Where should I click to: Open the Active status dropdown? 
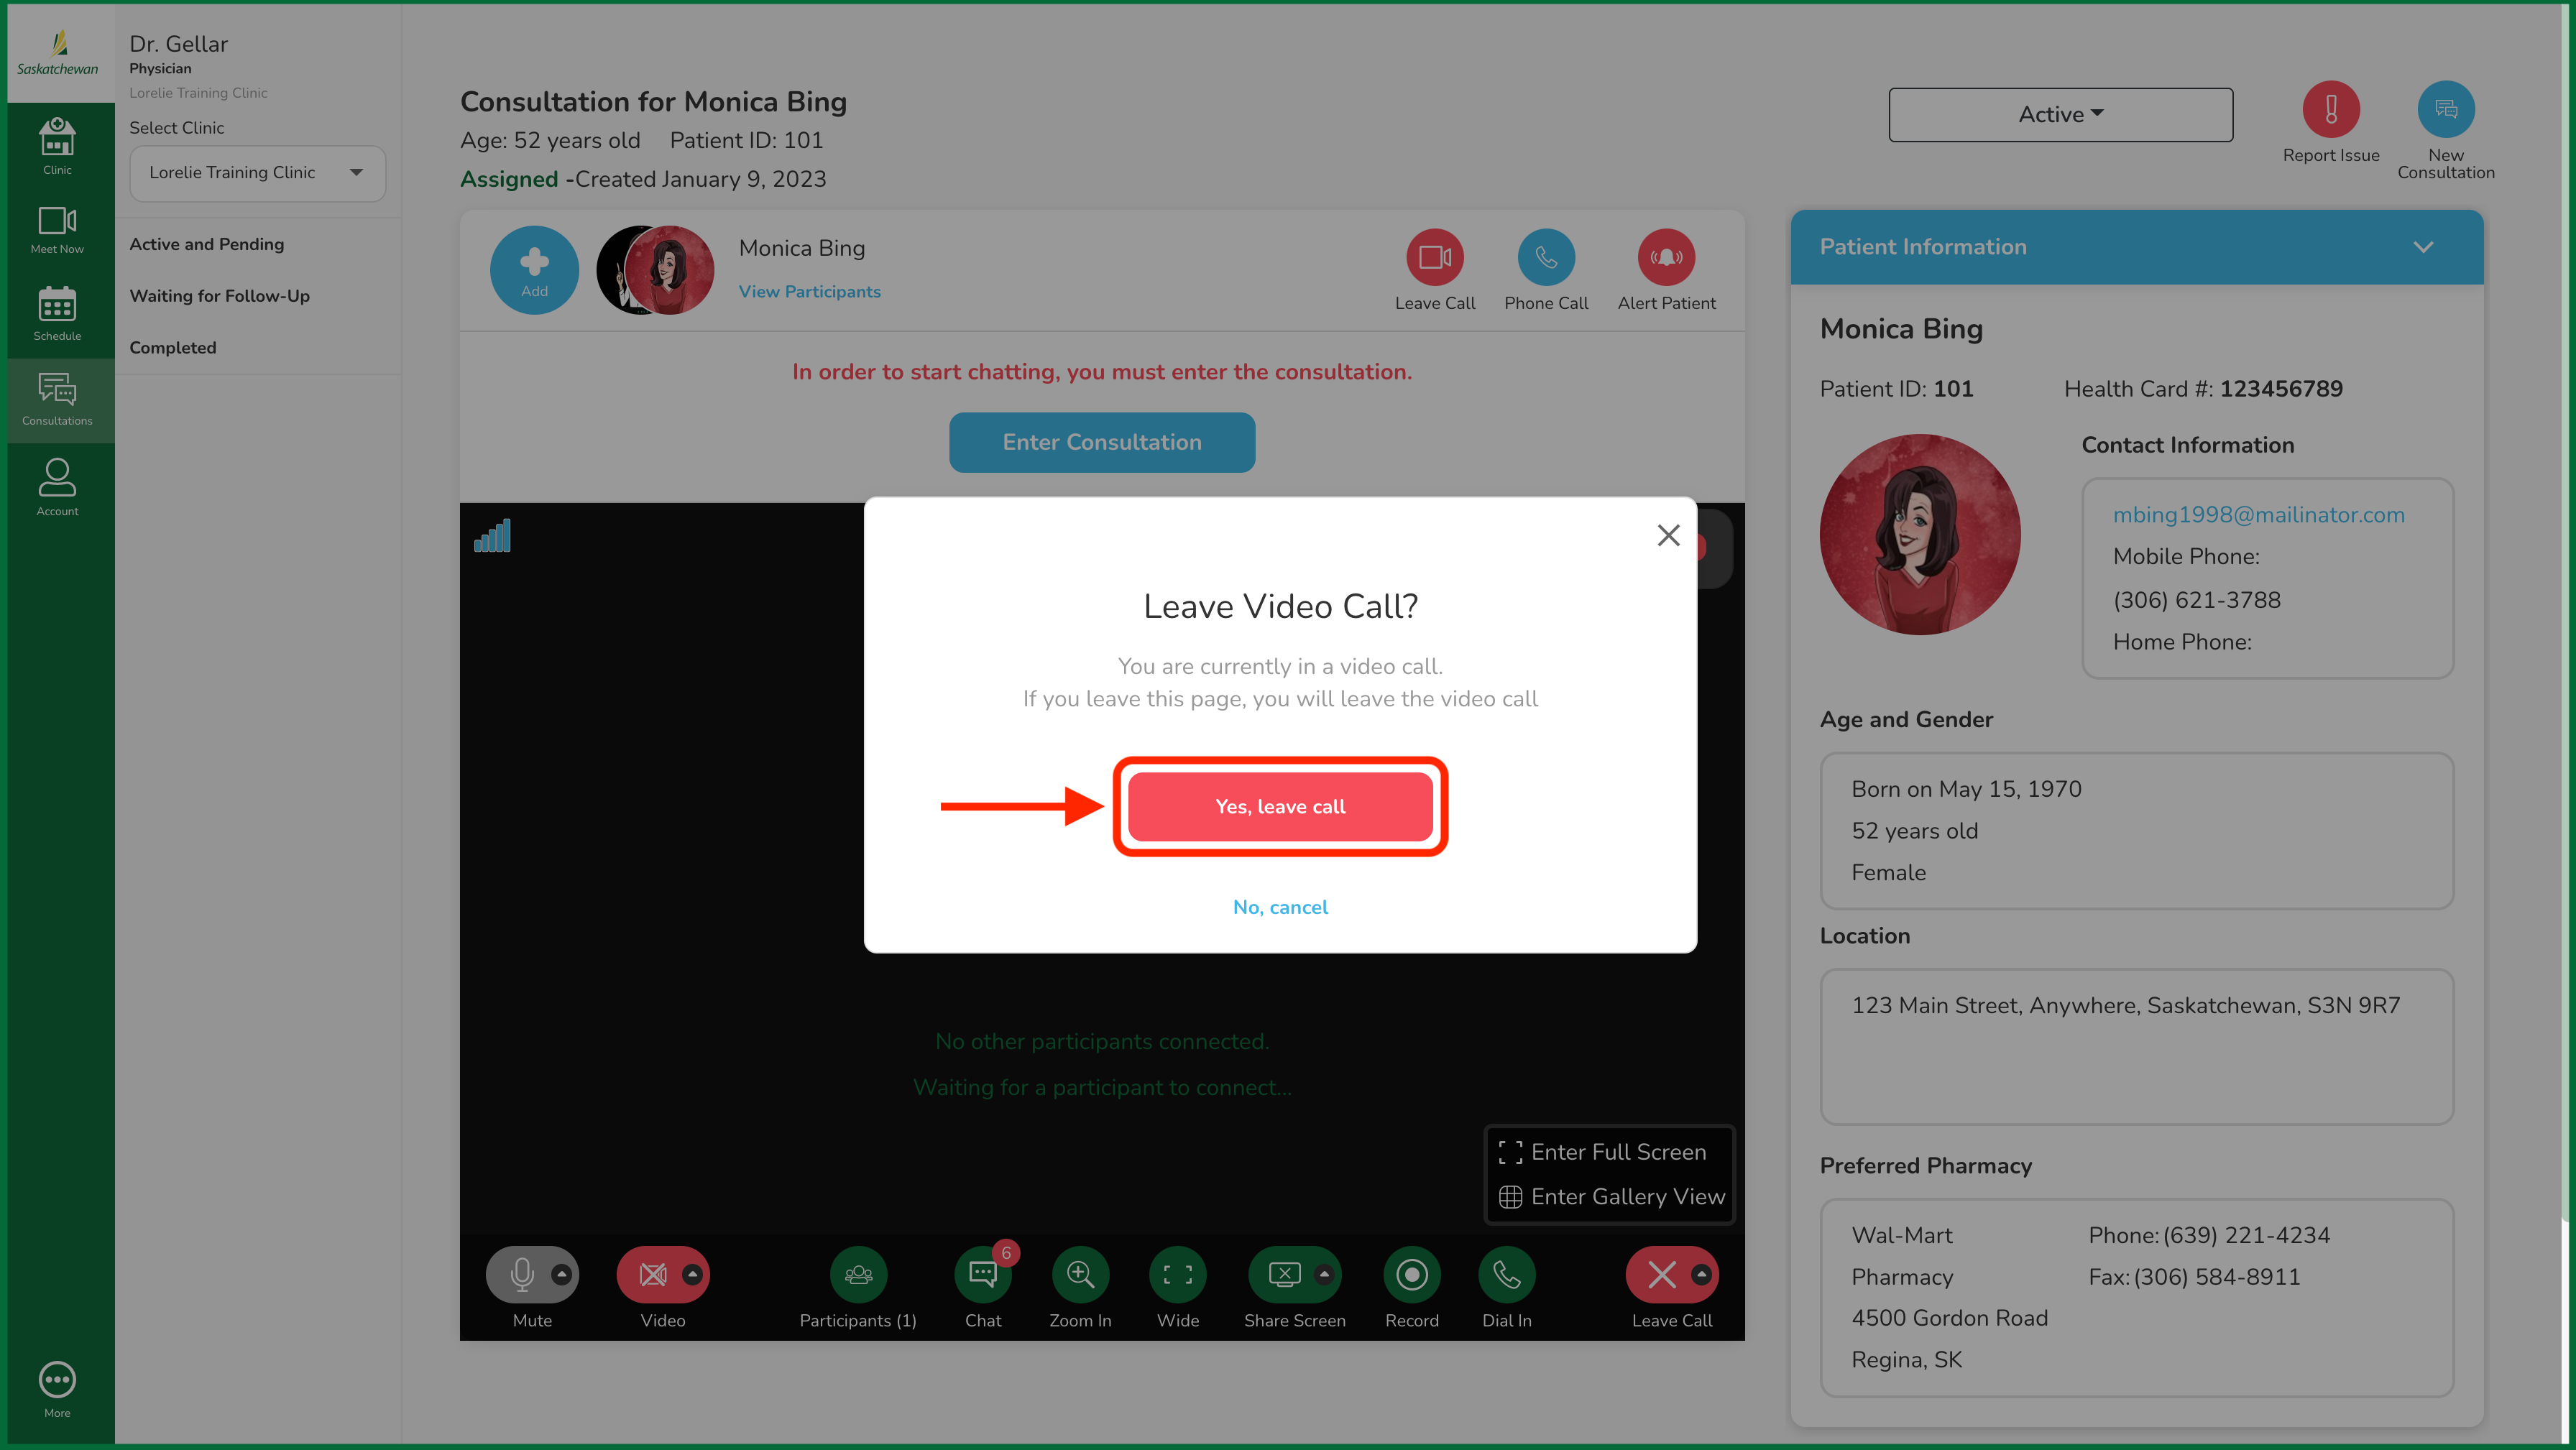pos(2060,115)
